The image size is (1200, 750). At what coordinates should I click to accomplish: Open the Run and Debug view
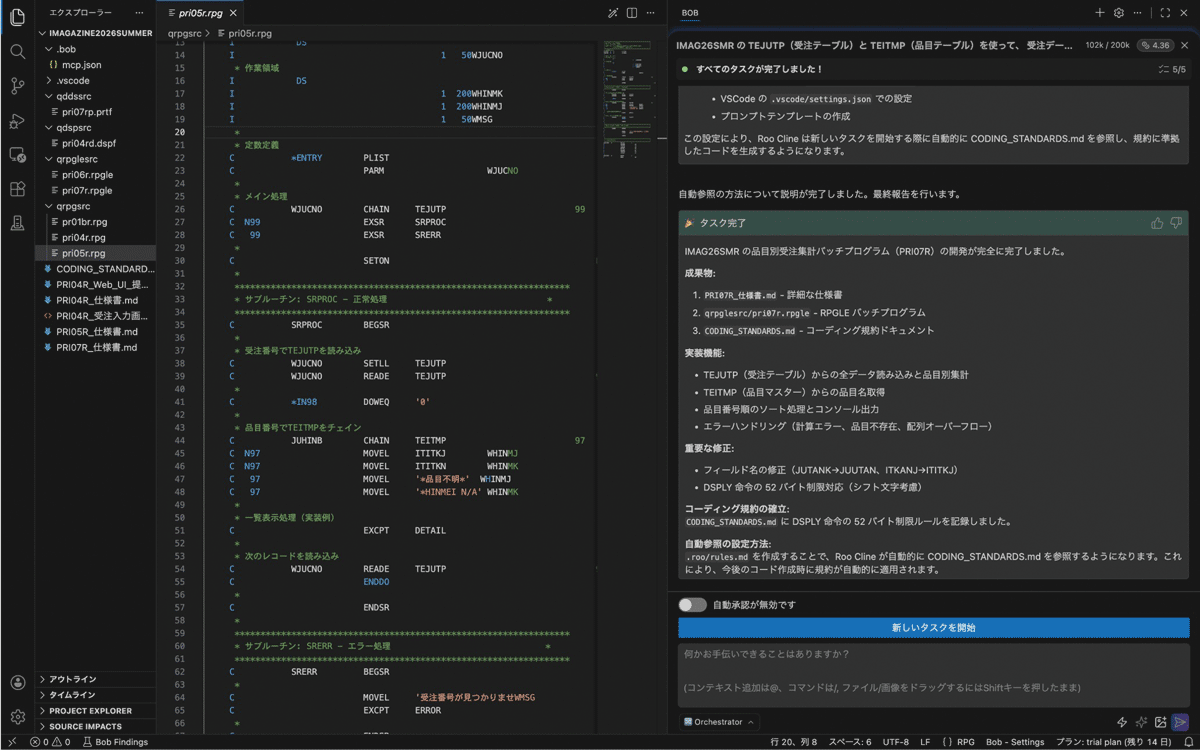[x=17, y=121]
